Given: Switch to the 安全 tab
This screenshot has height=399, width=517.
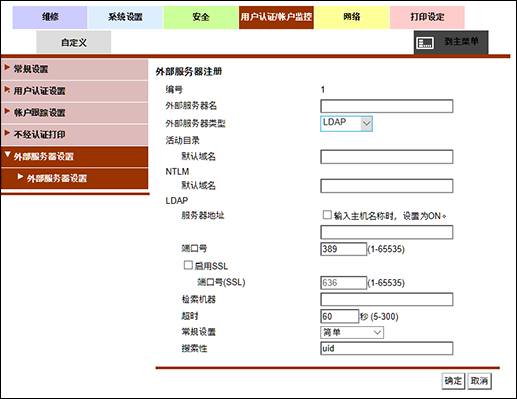Looking at the screenshot, I should (201, 17).
